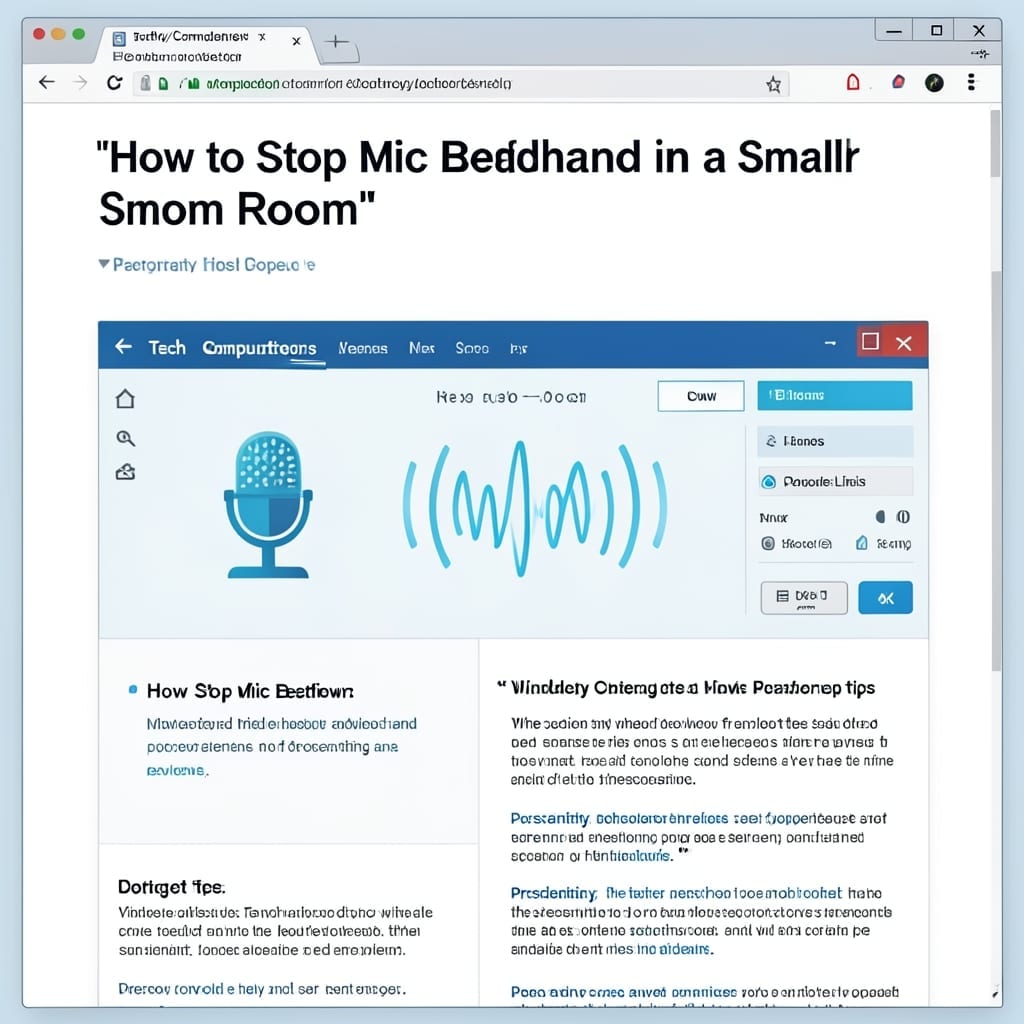Select the Tech tab in the app header
The width and height of the screenshot is (1024, 1024).
point(167,347)
